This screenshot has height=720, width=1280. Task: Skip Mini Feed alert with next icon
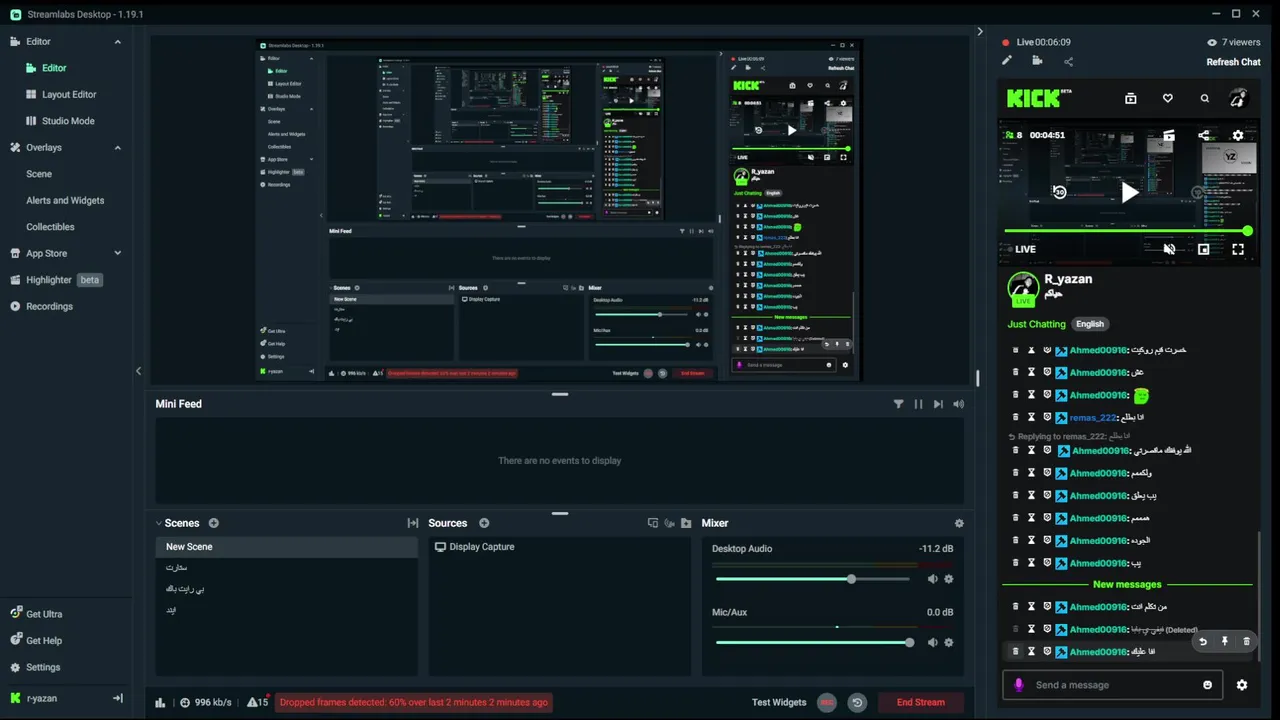(938, 404)
